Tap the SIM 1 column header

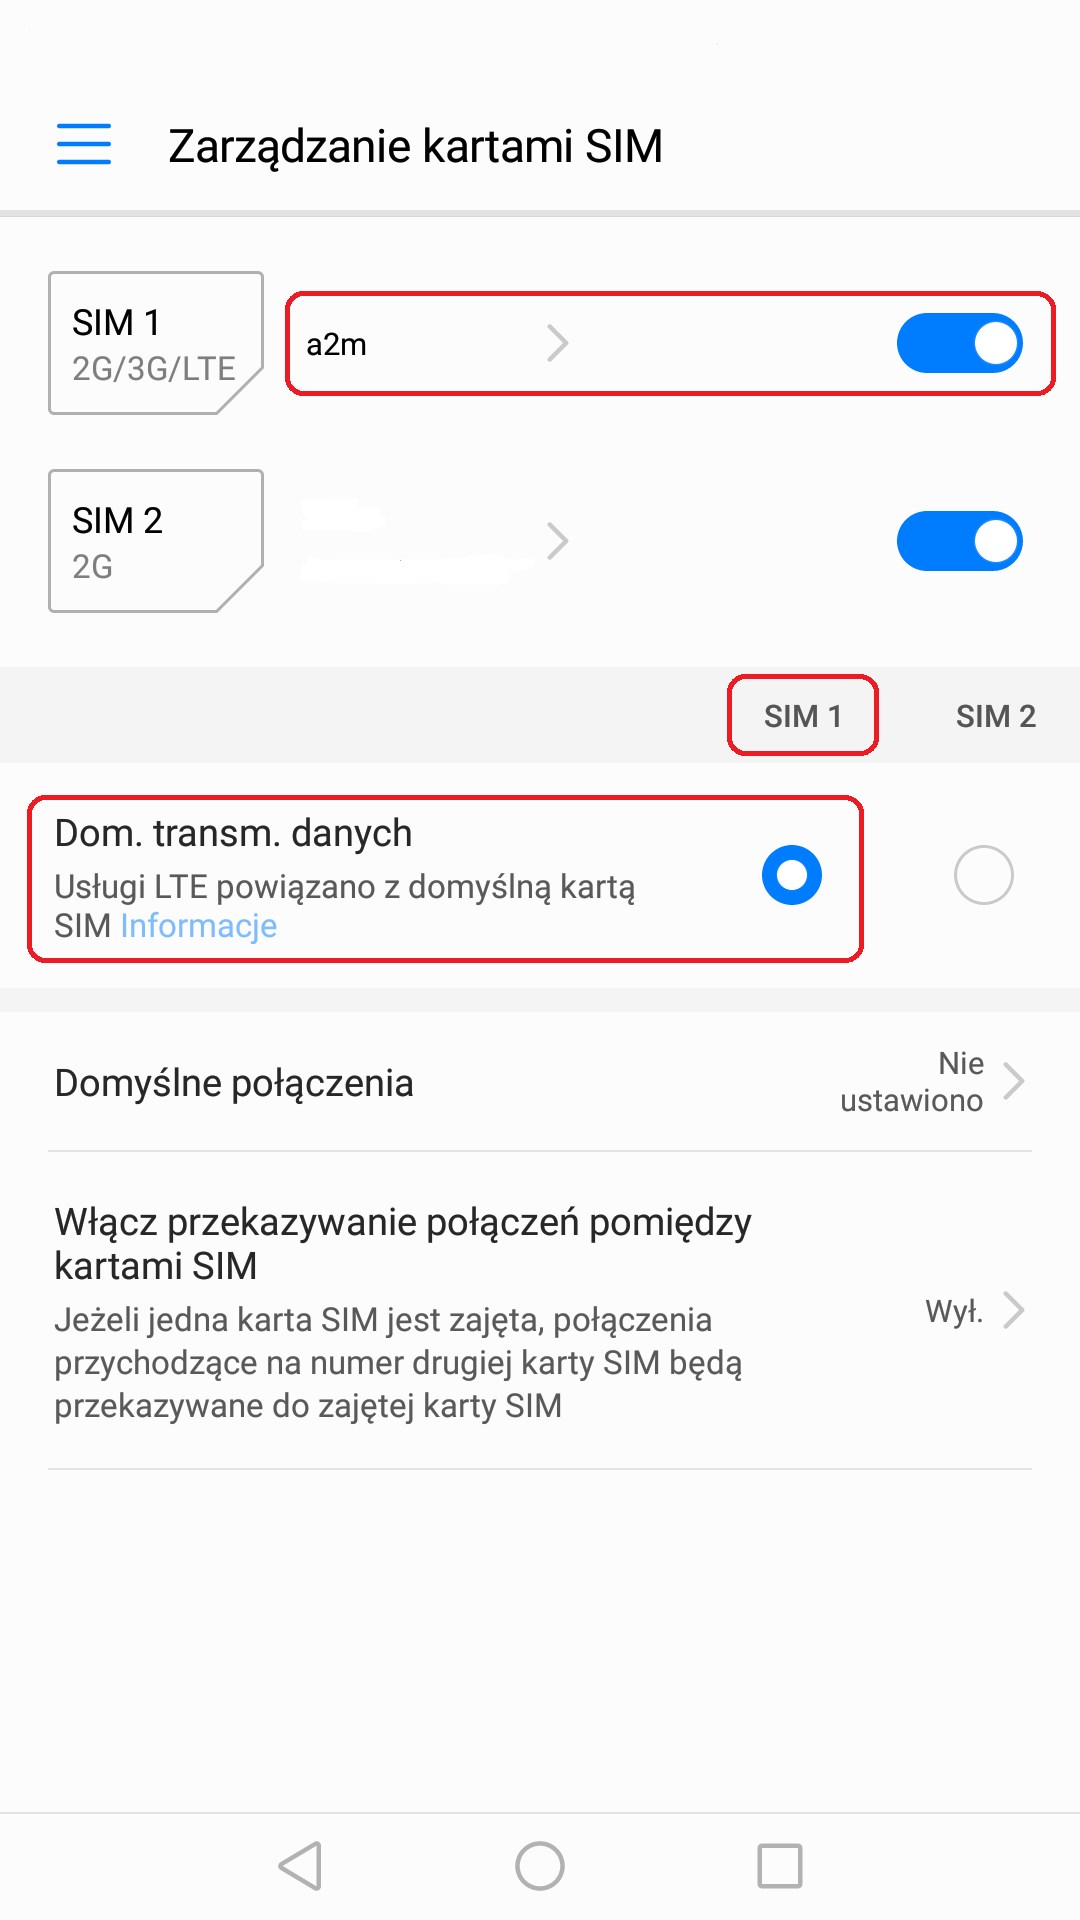pyautogui.click(x=802, y=716)
